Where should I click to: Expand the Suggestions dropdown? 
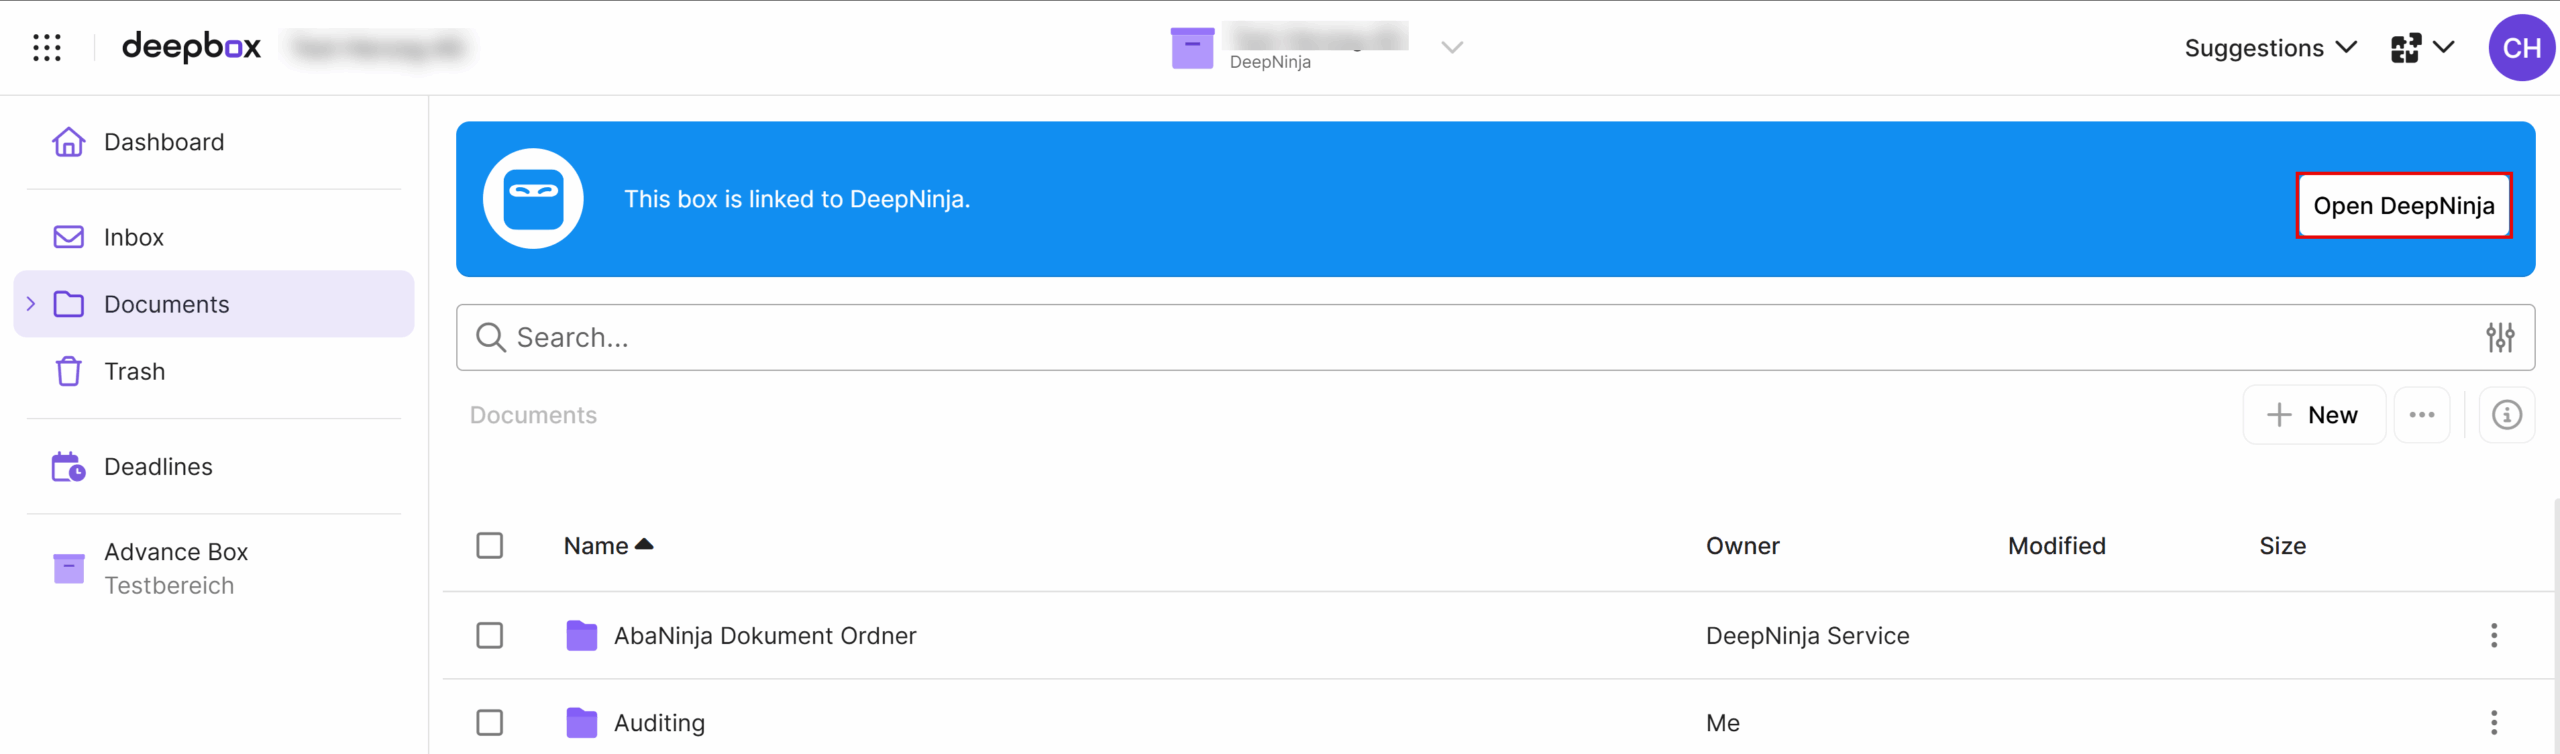tap(2270, 48)
